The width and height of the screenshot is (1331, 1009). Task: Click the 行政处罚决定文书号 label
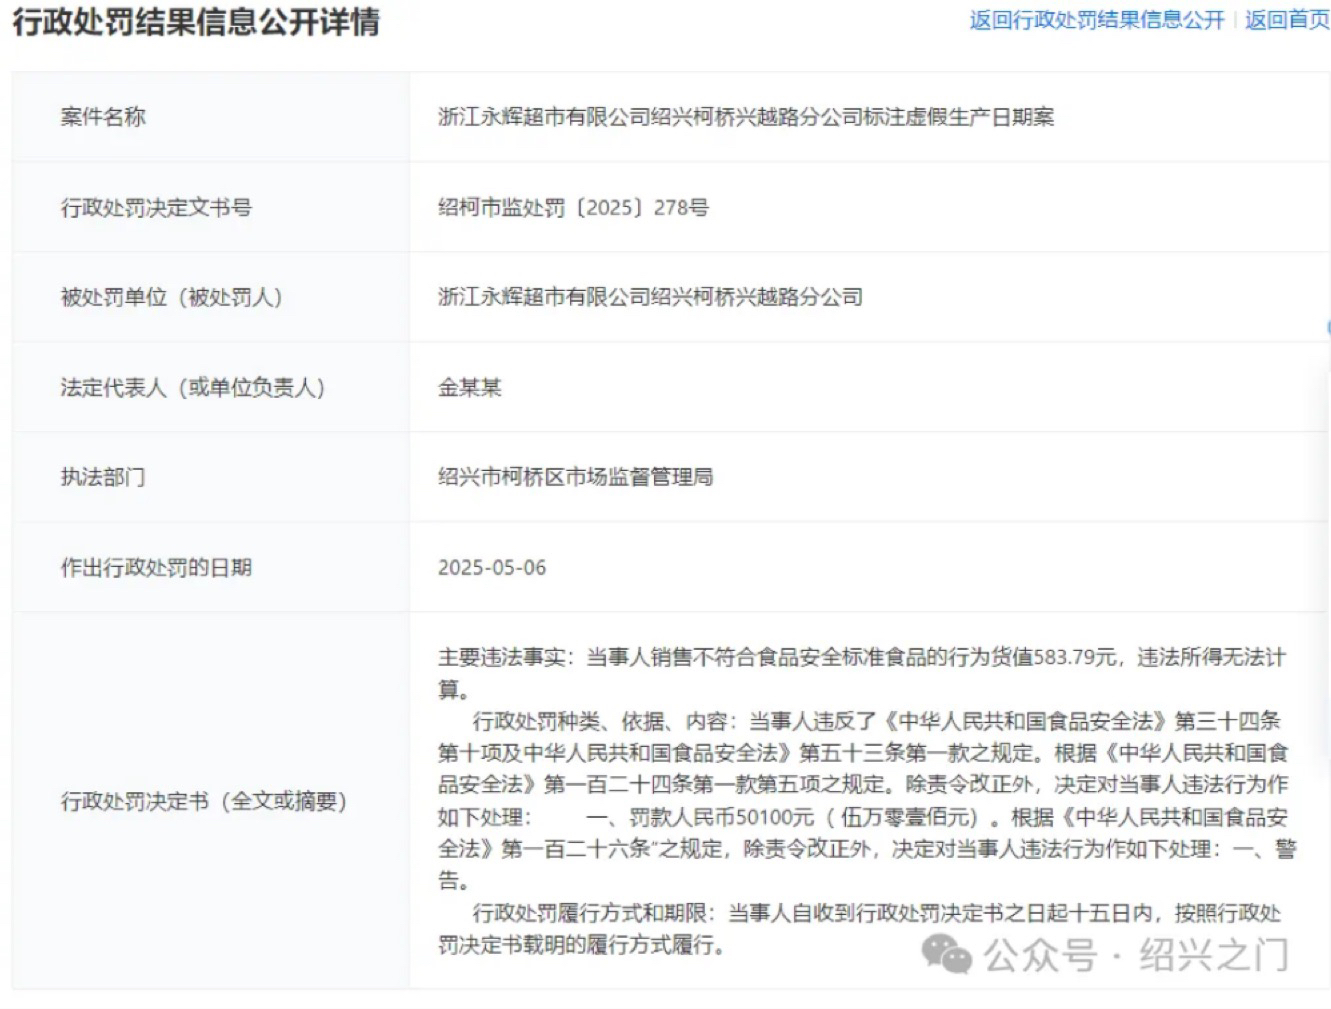click(156, 207)
